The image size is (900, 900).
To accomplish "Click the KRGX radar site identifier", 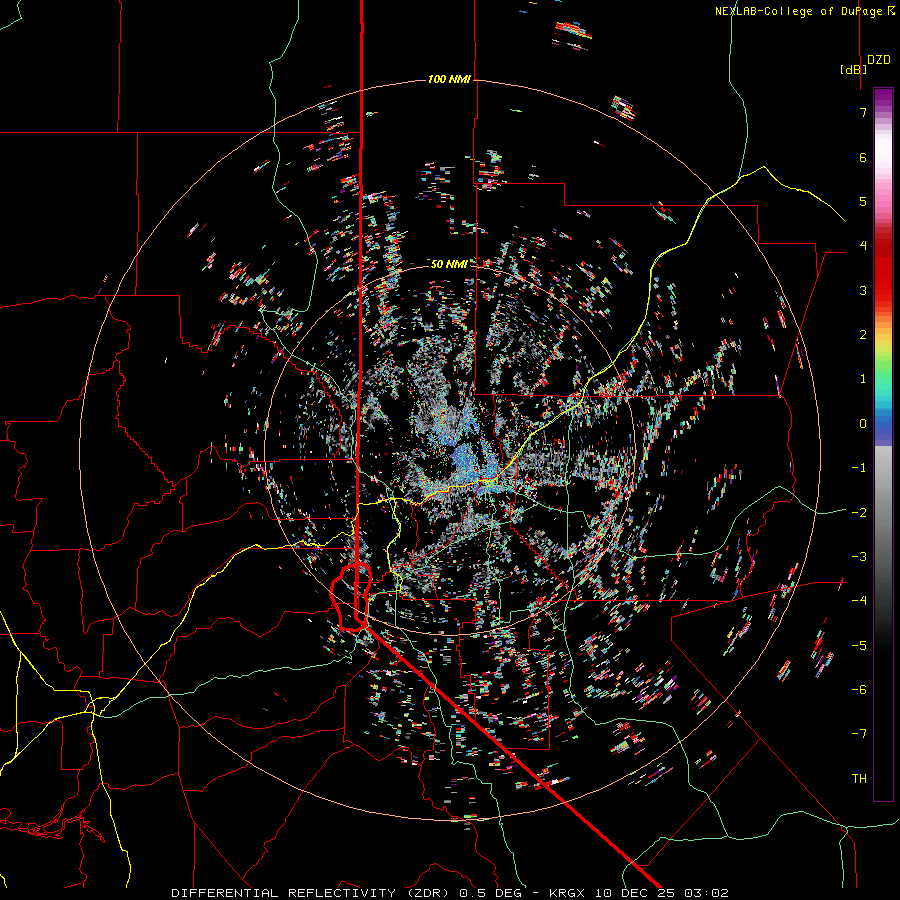I will [568, 893].
